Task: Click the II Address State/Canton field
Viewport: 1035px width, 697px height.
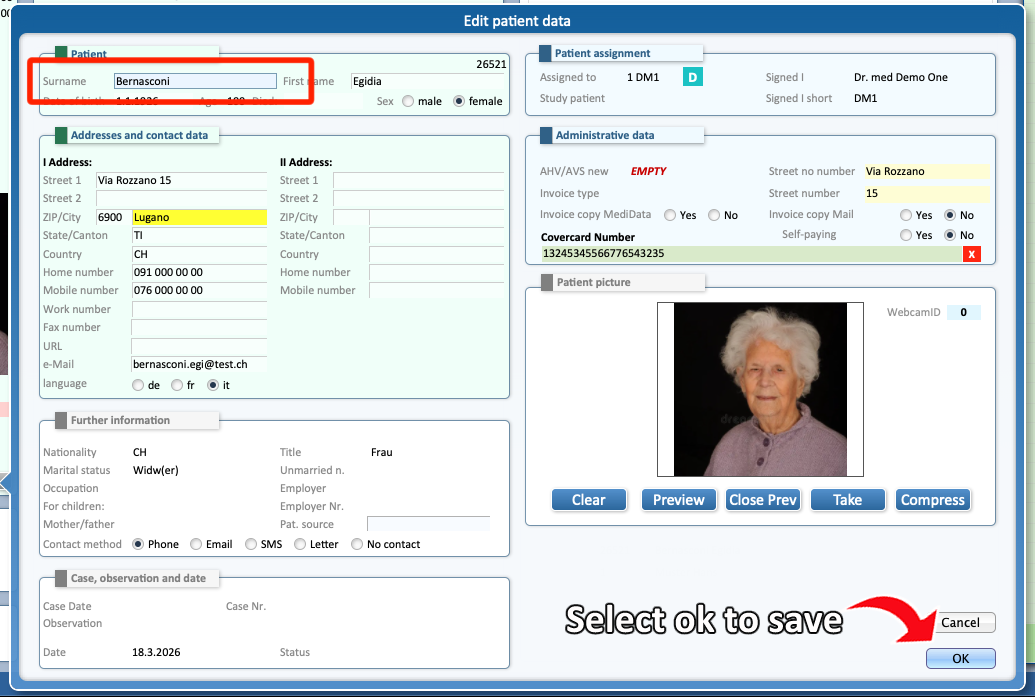Action: [436, 236]
